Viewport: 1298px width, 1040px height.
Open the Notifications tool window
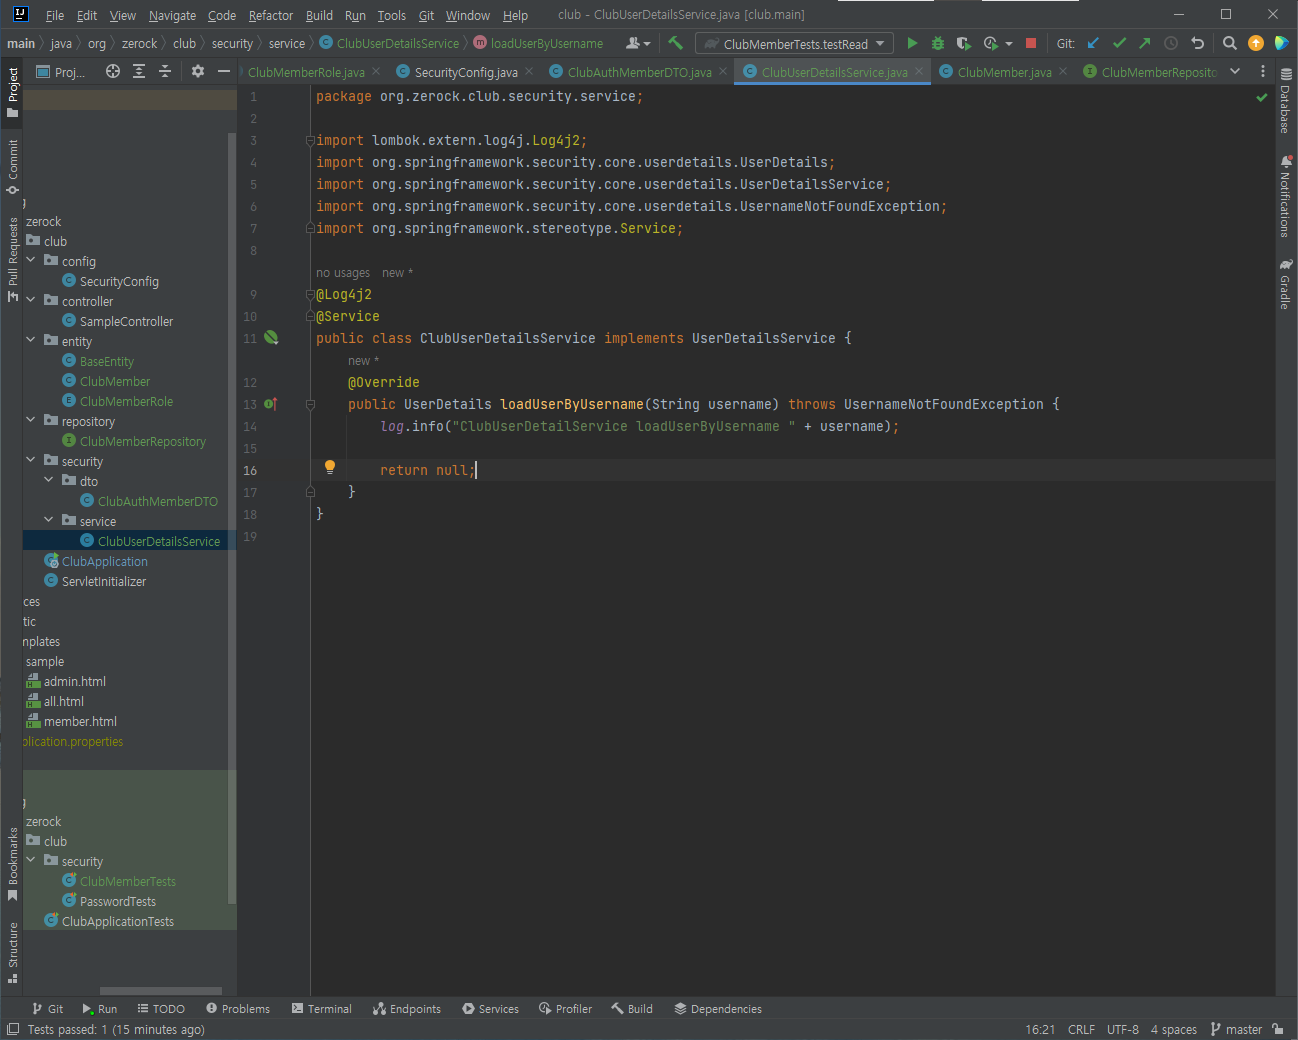point(1286,196)
